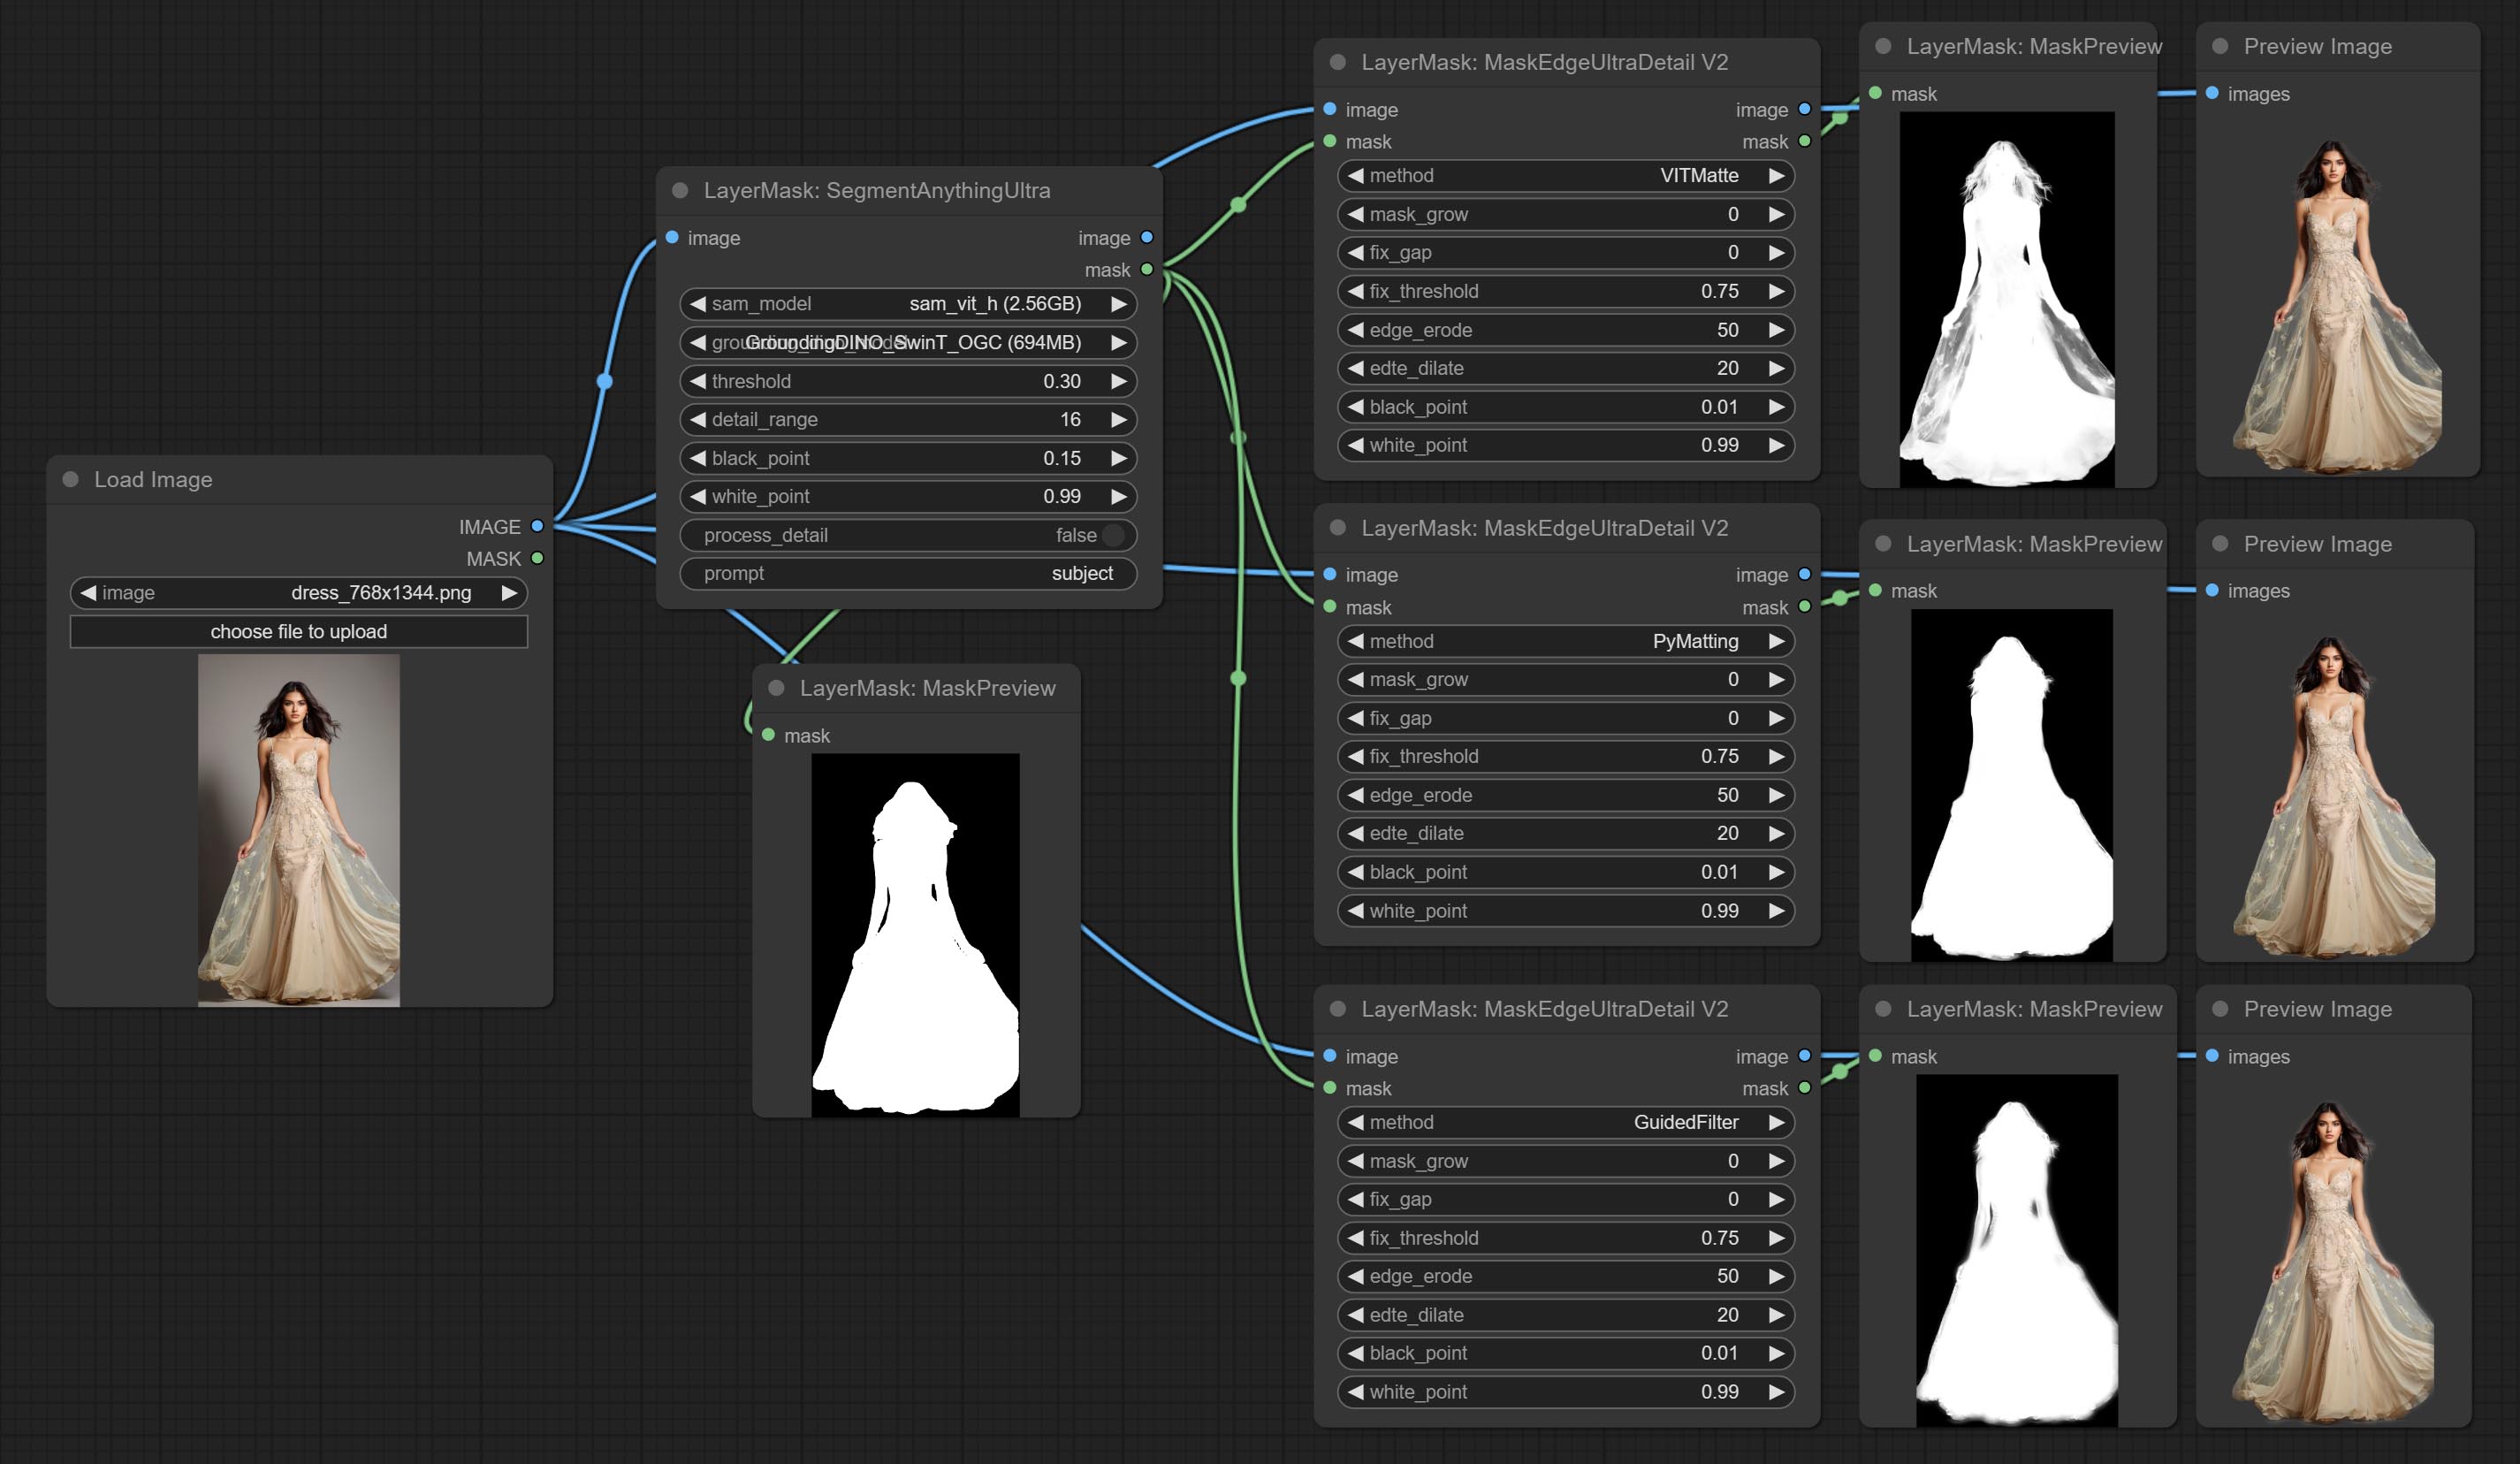2520x1464 pixels.
Task: Adjust edge_erode value in the VITMatte node
Action: click(1565, 330)
